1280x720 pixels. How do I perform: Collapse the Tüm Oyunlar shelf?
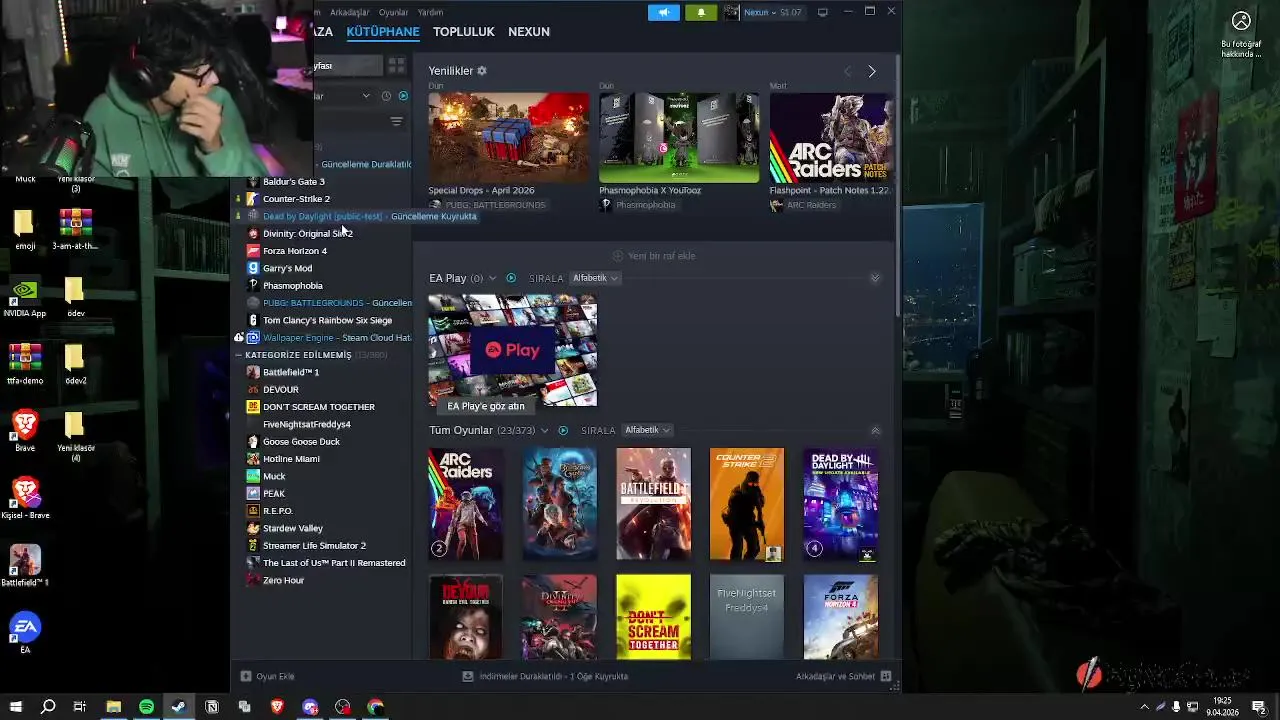click(x=875, y=430)
